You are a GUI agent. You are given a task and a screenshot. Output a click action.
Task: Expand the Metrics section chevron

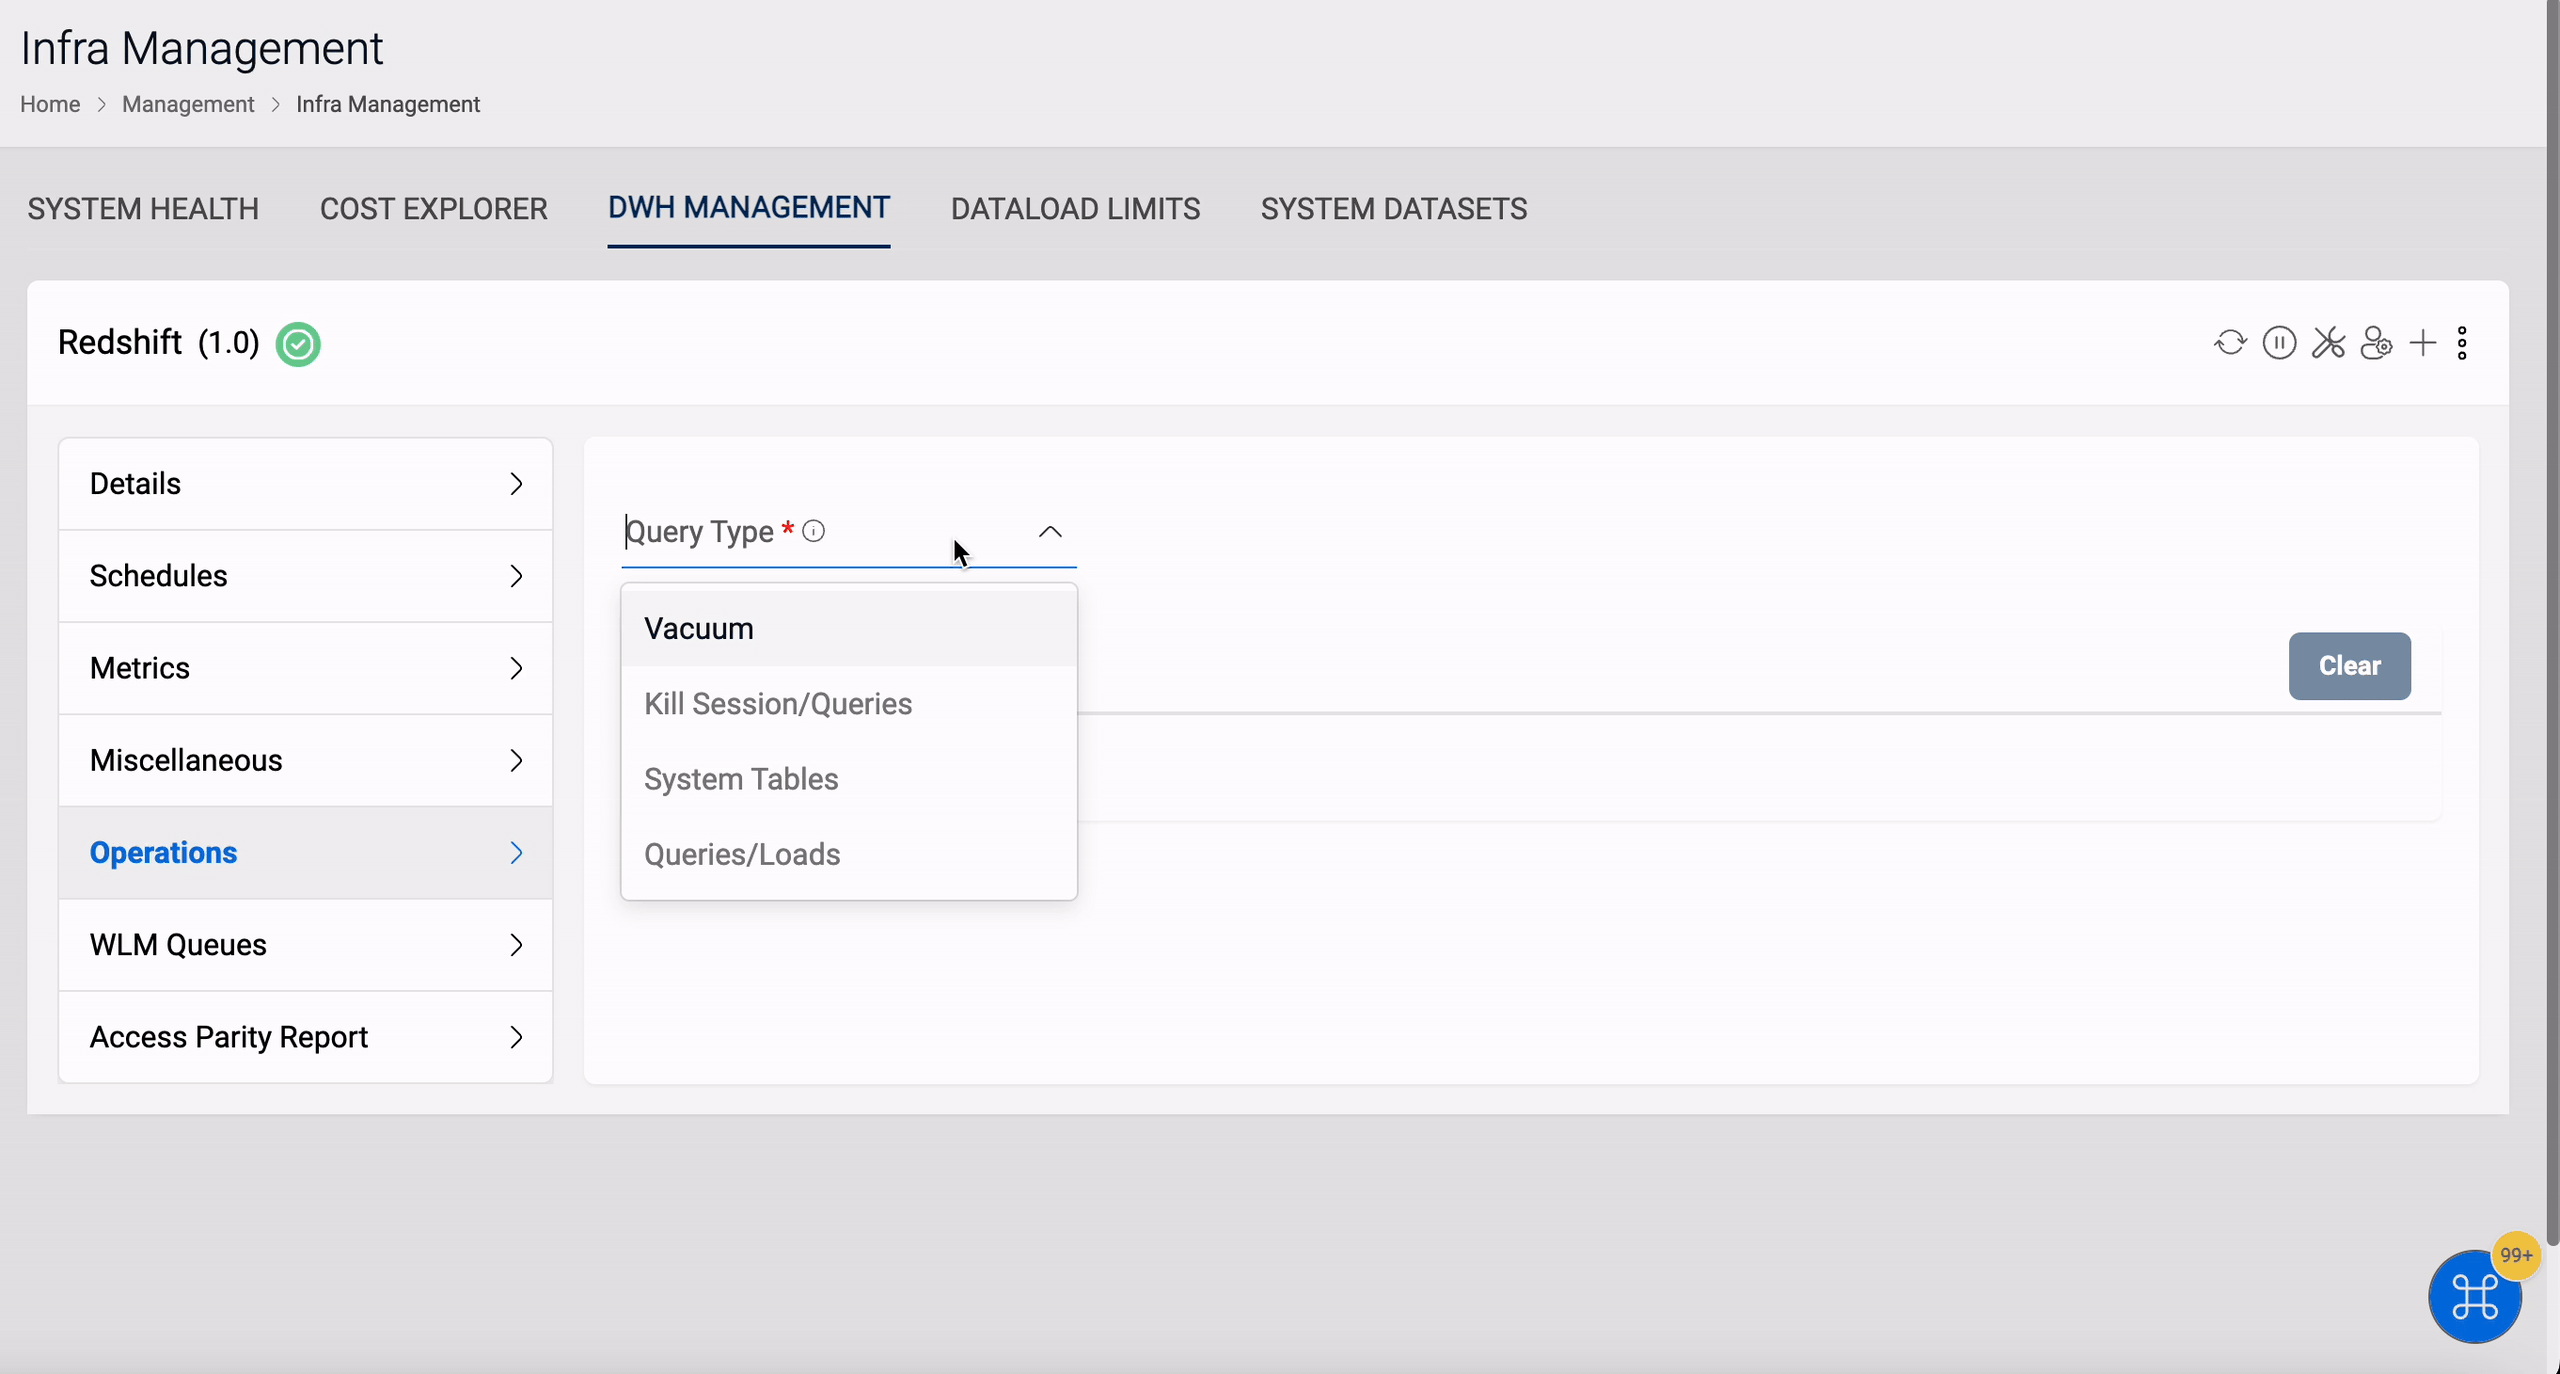pos(516,668)
